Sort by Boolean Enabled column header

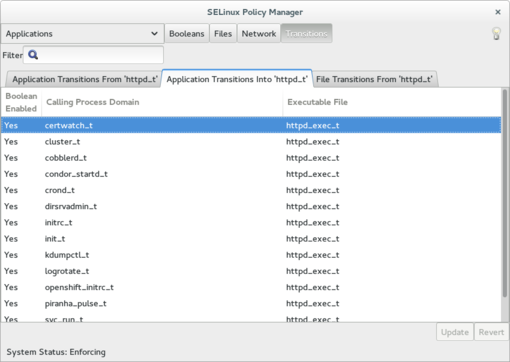pos(21,102)
